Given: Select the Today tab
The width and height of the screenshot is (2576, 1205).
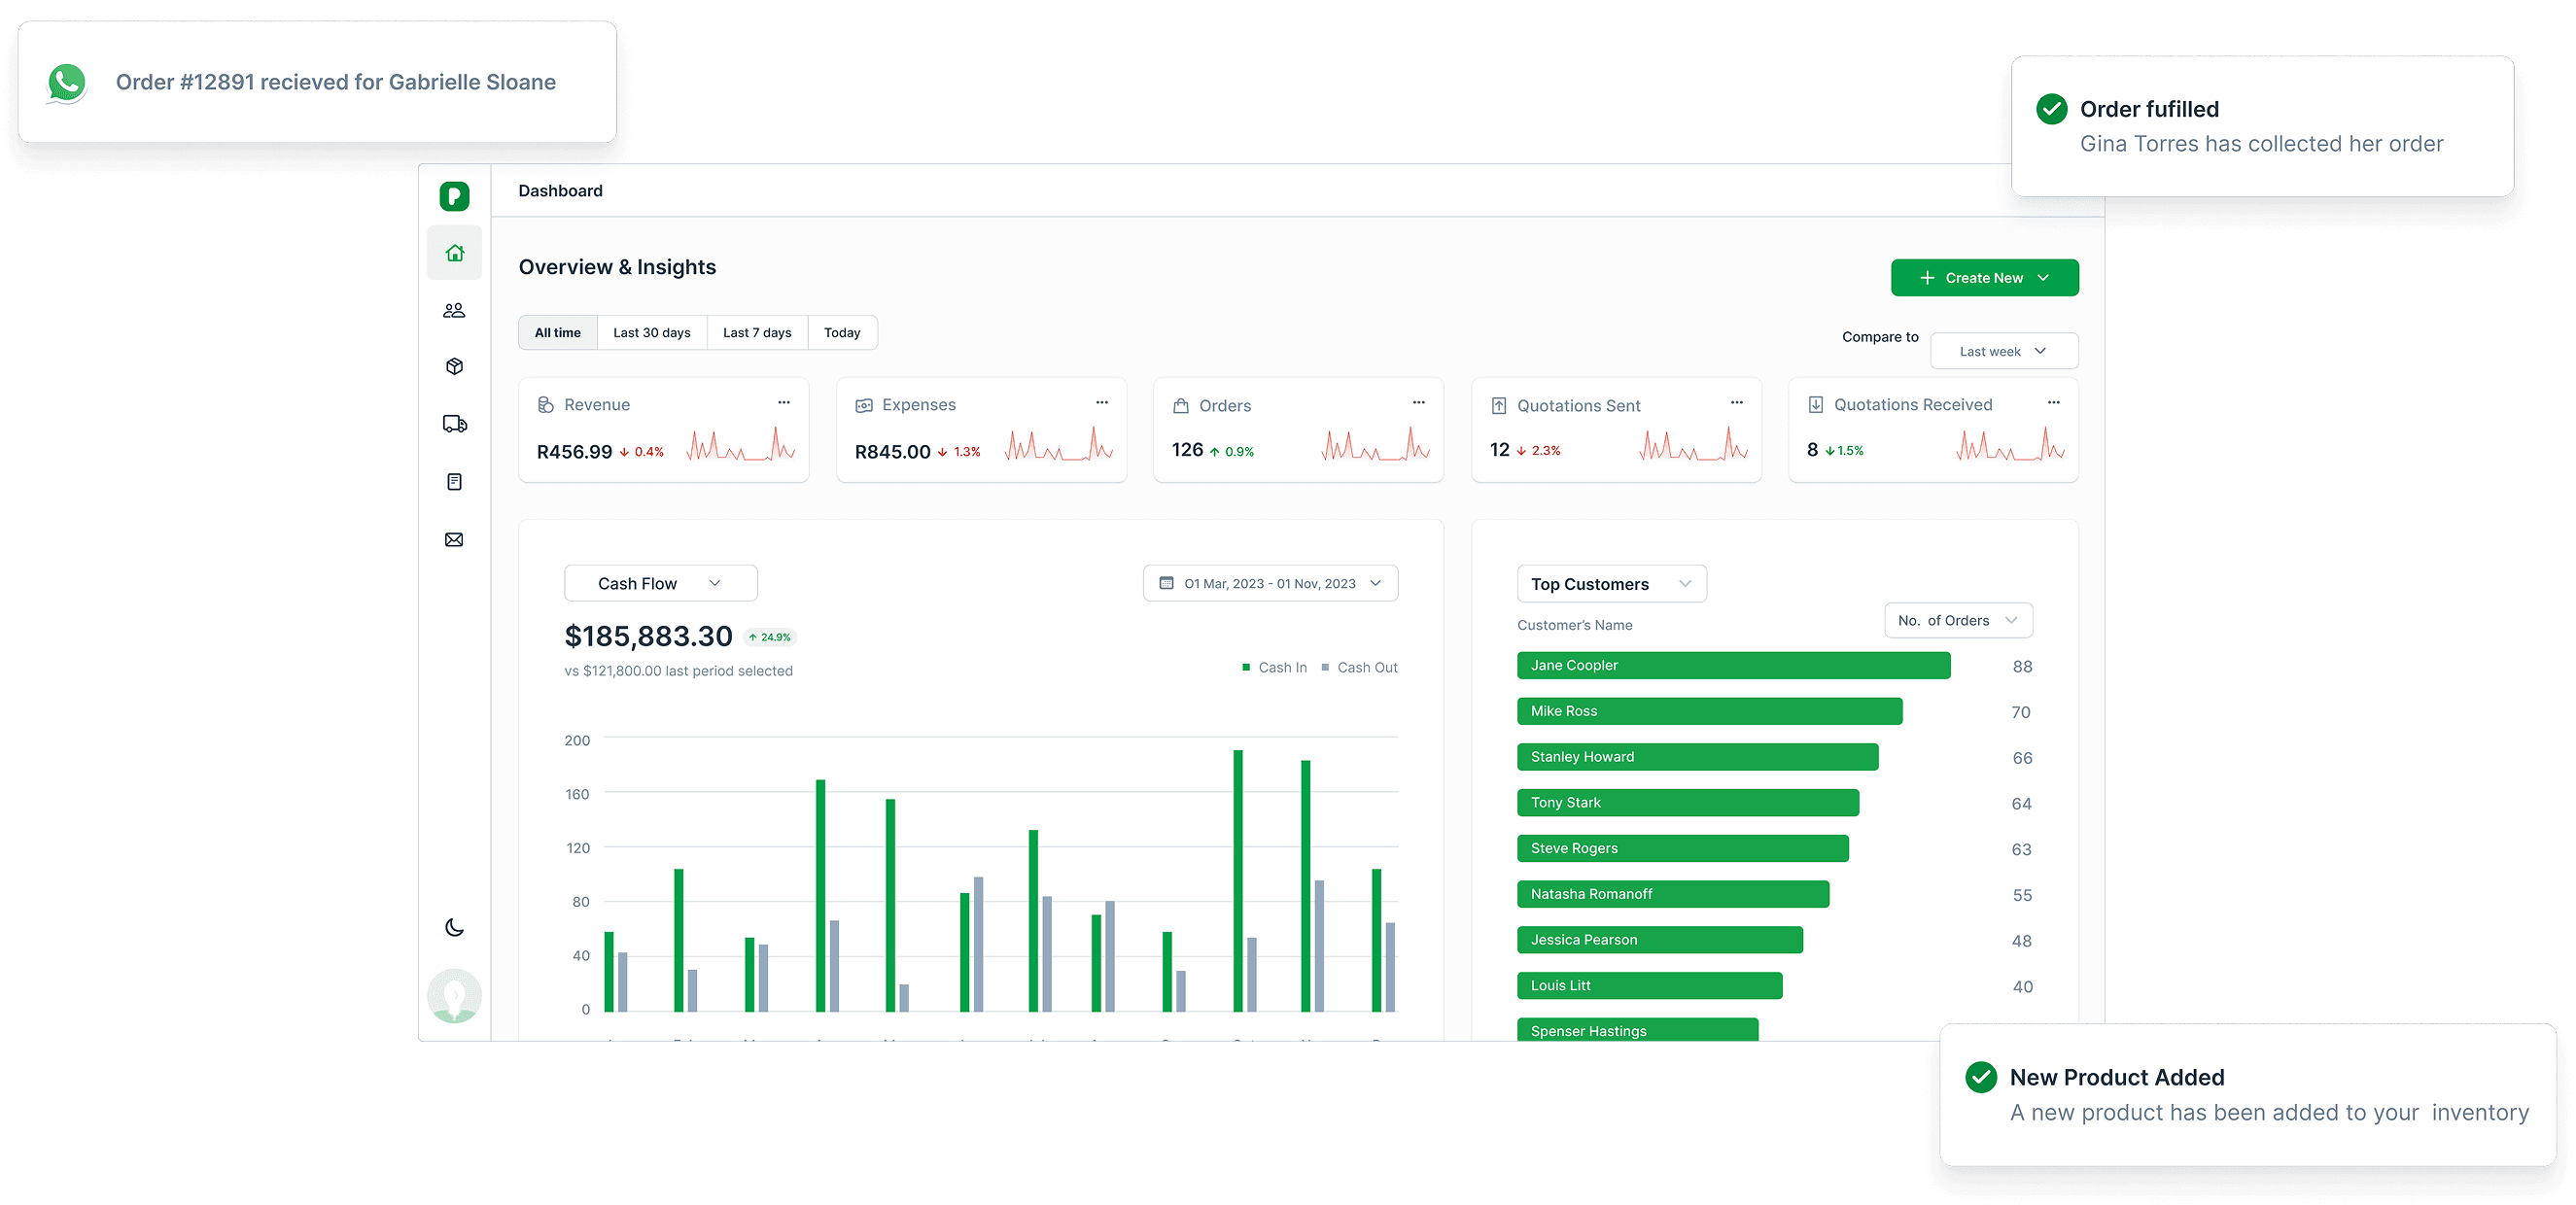Looking at the screenshot, I should point(842,333).
